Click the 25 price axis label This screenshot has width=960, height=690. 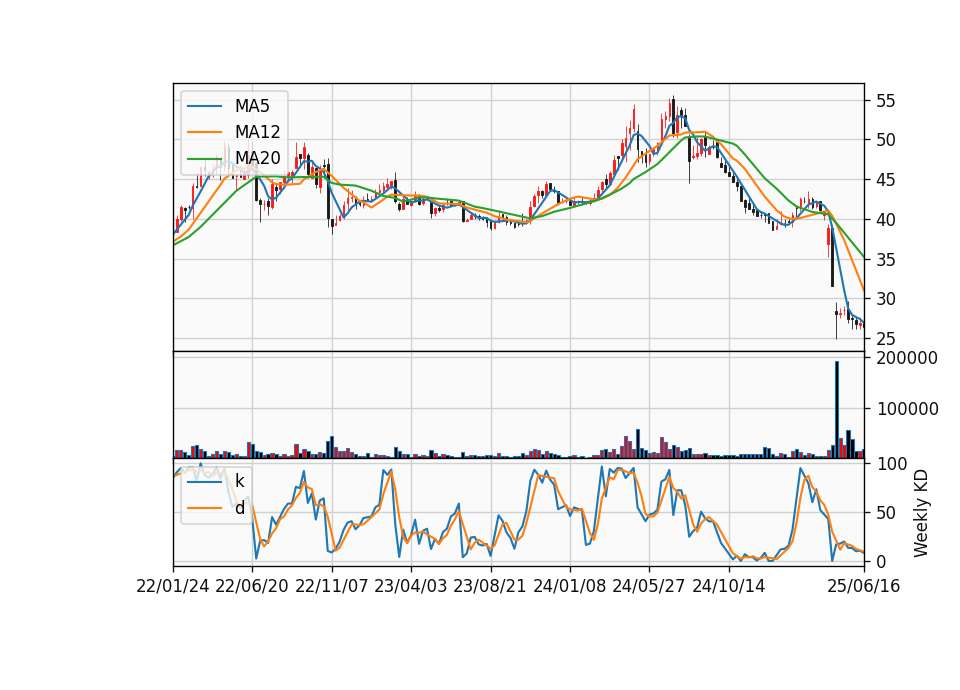tap(885, 339)
